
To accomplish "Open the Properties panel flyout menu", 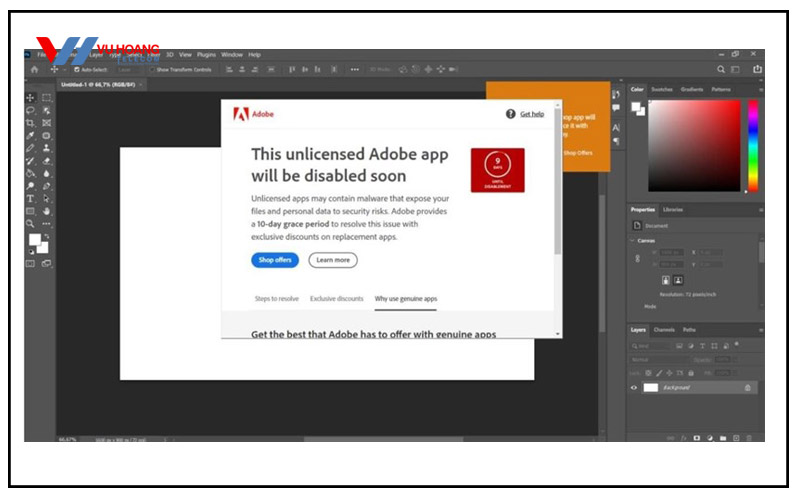I will pos(760,210).
